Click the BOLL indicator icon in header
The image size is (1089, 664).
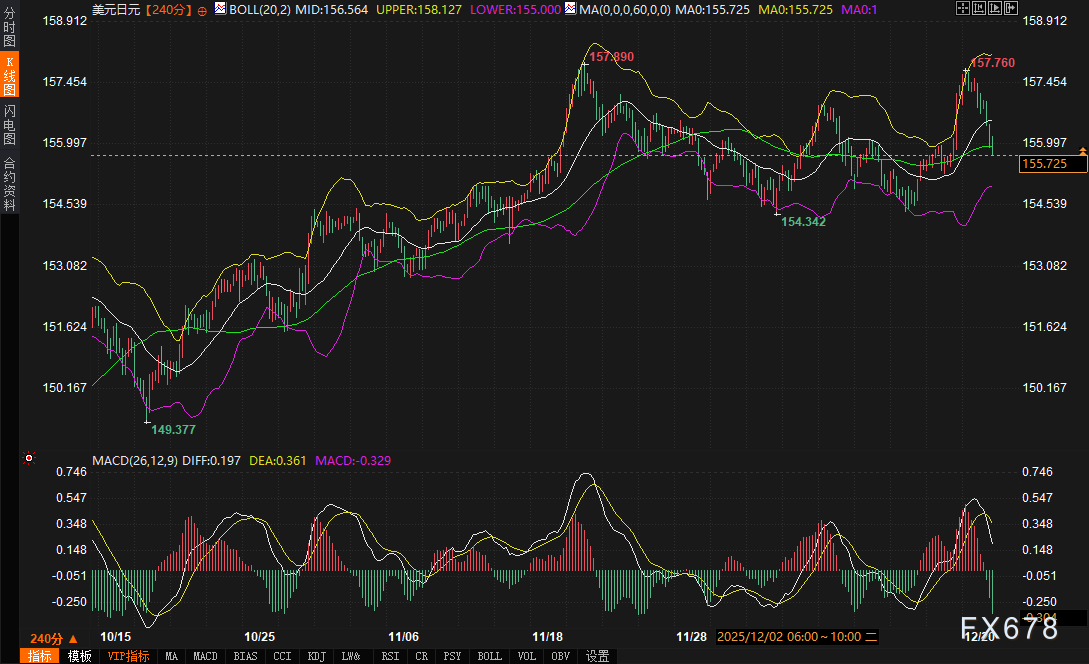click(x=220, y=9)
